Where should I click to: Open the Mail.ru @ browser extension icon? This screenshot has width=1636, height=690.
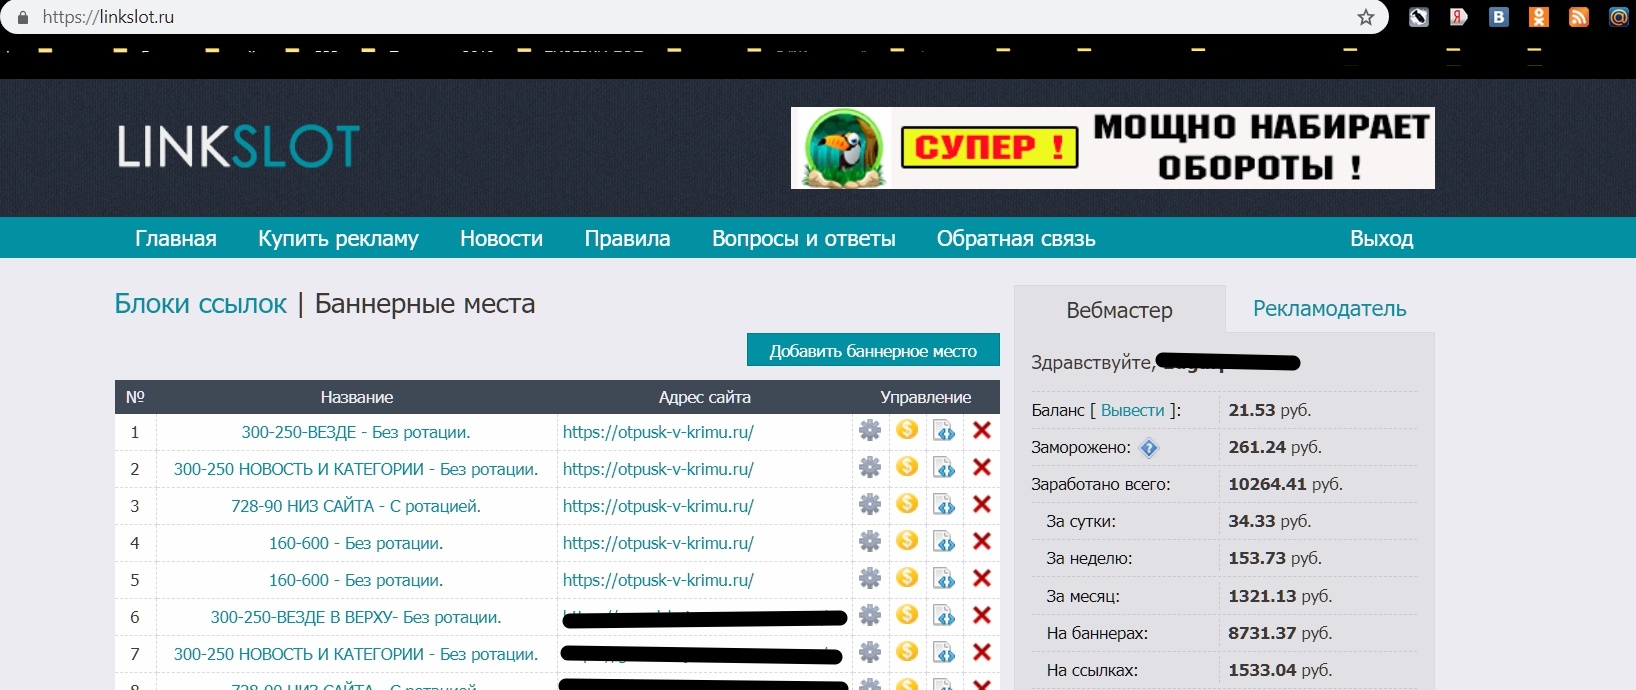[x=1619, y=17]
